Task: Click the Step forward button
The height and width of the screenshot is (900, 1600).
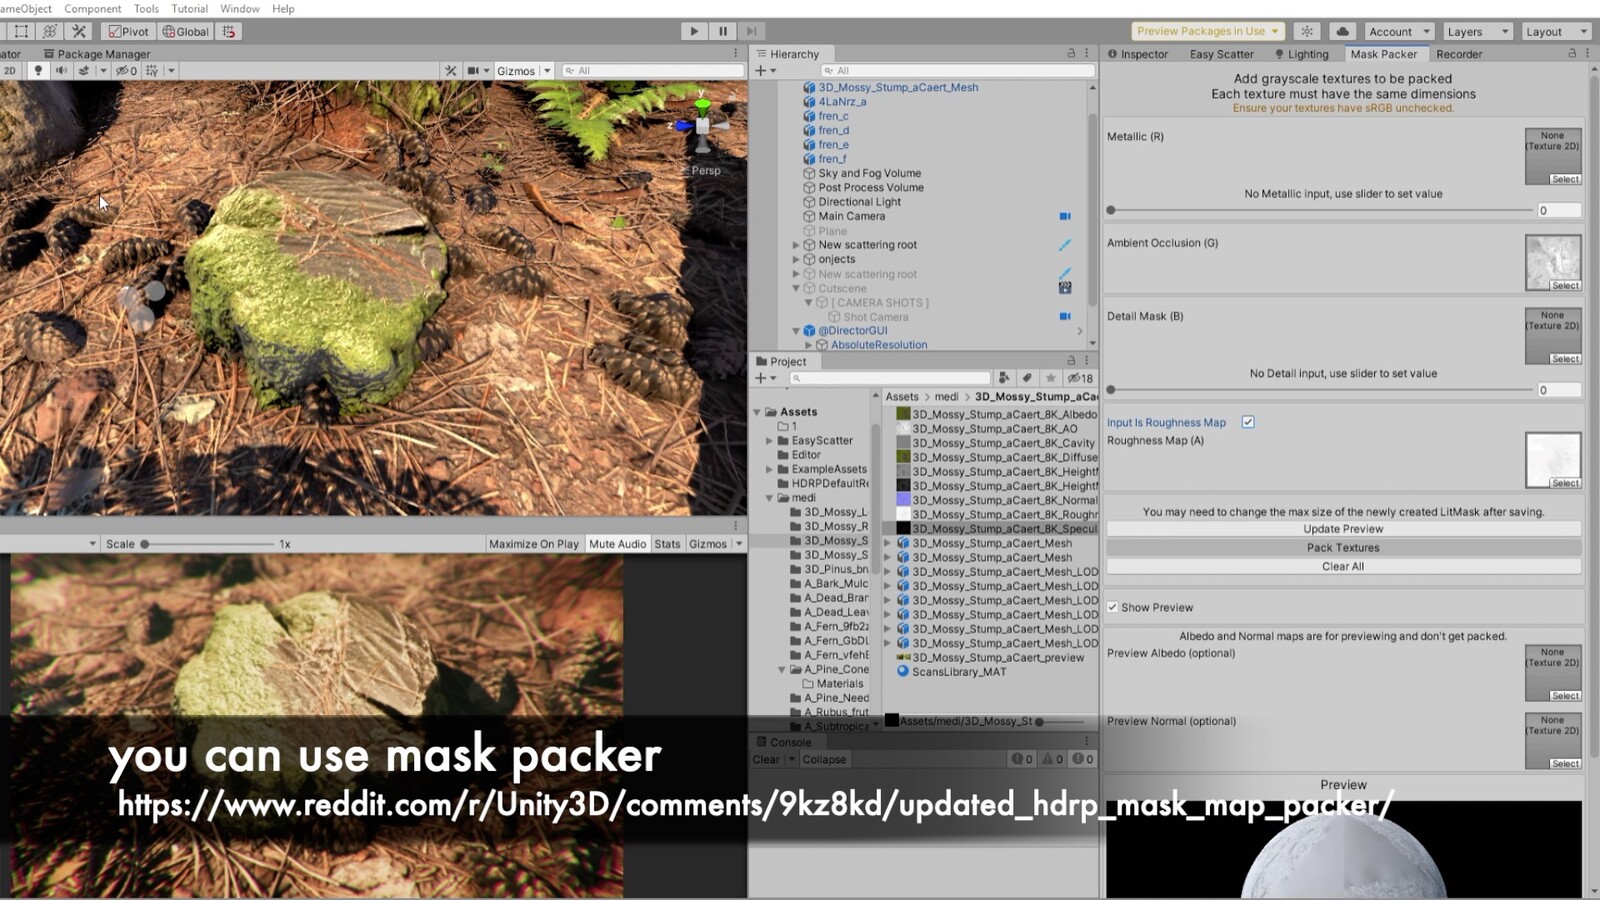Action: point(752,31)
